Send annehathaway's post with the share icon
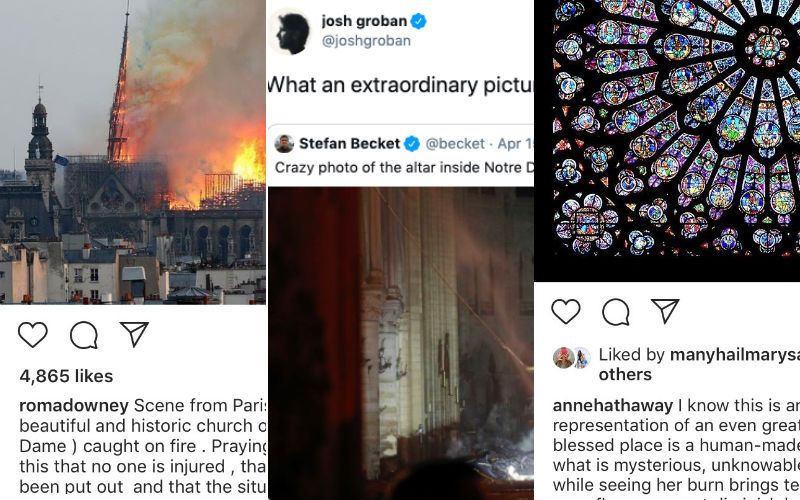Screen dimensions: 800x500 tap(665, 311)
